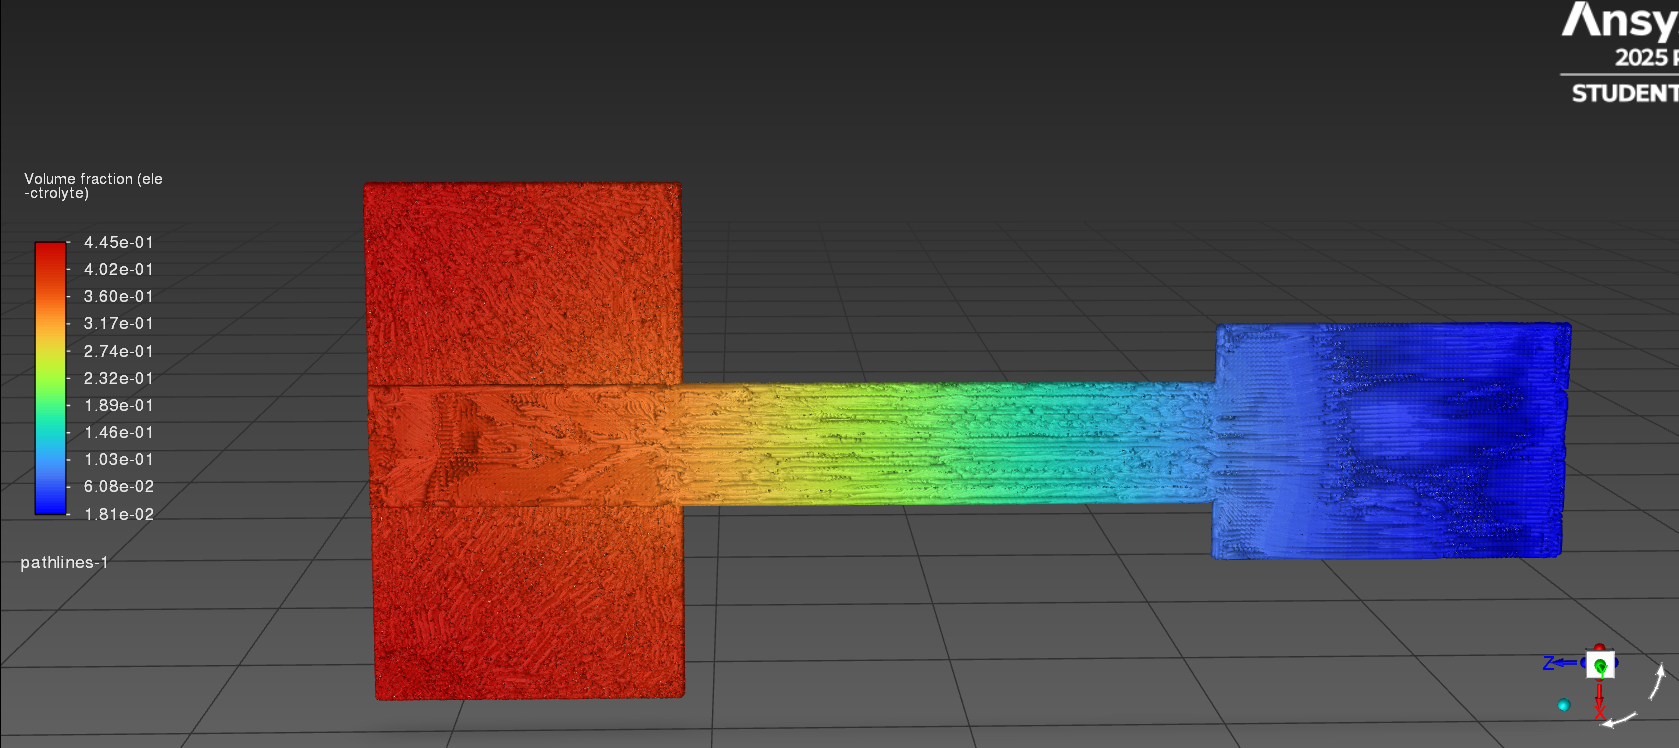Screen dimensions: 1679x748
Task: Click the legend minimum value 1.81e-02
Action: [119, 514]
